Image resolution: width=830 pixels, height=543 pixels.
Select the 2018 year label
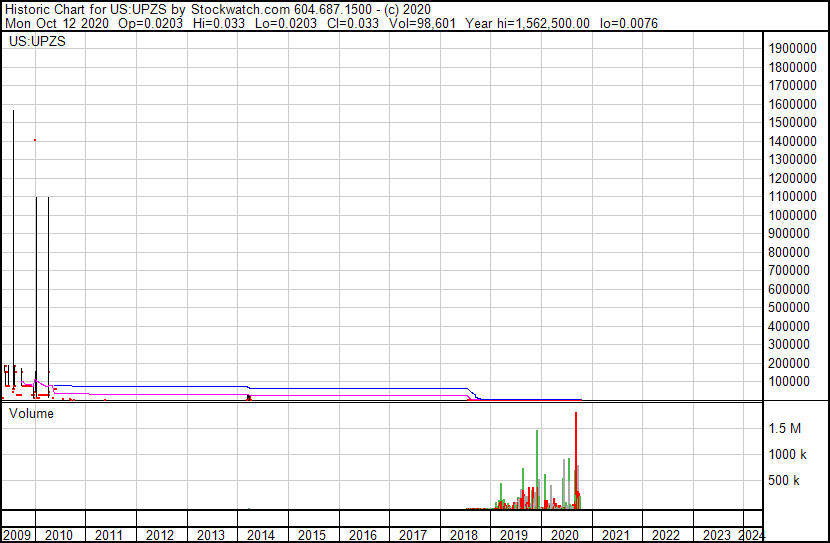[x=464, y=535]
